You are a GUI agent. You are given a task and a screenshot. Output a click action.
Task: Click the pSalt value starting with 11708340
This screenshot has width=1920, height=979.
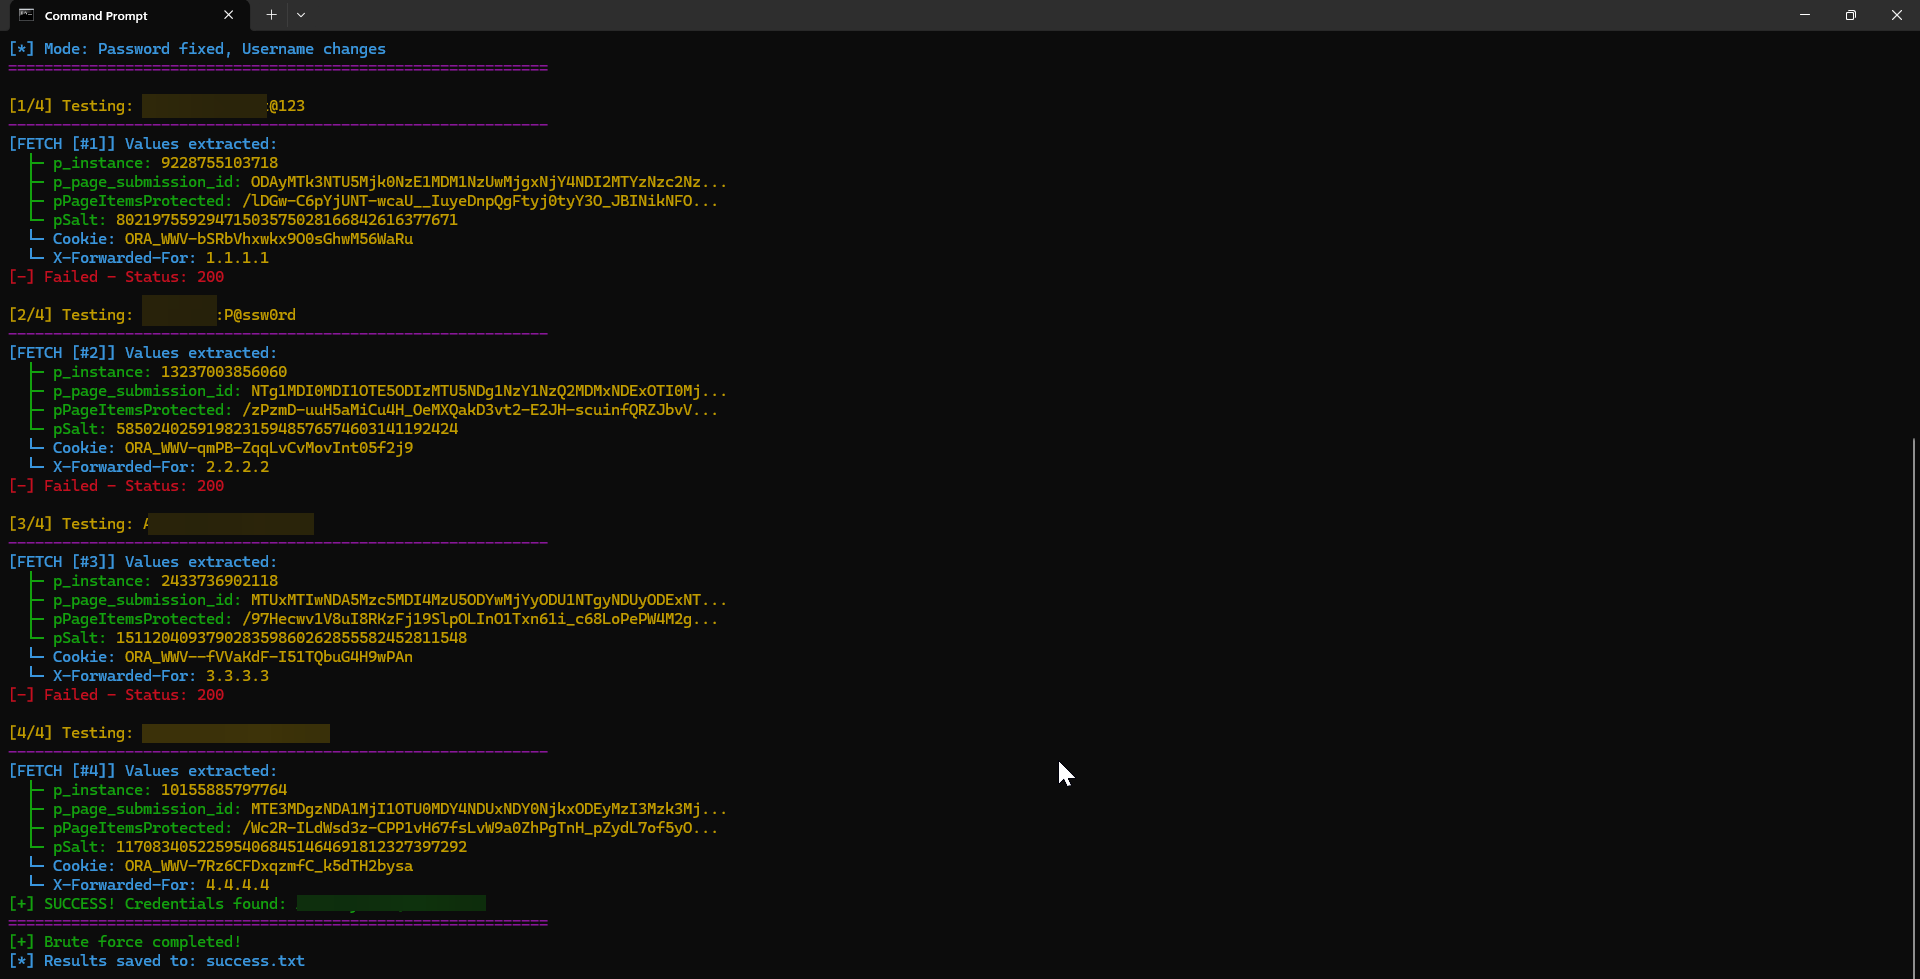pos(291,847)
